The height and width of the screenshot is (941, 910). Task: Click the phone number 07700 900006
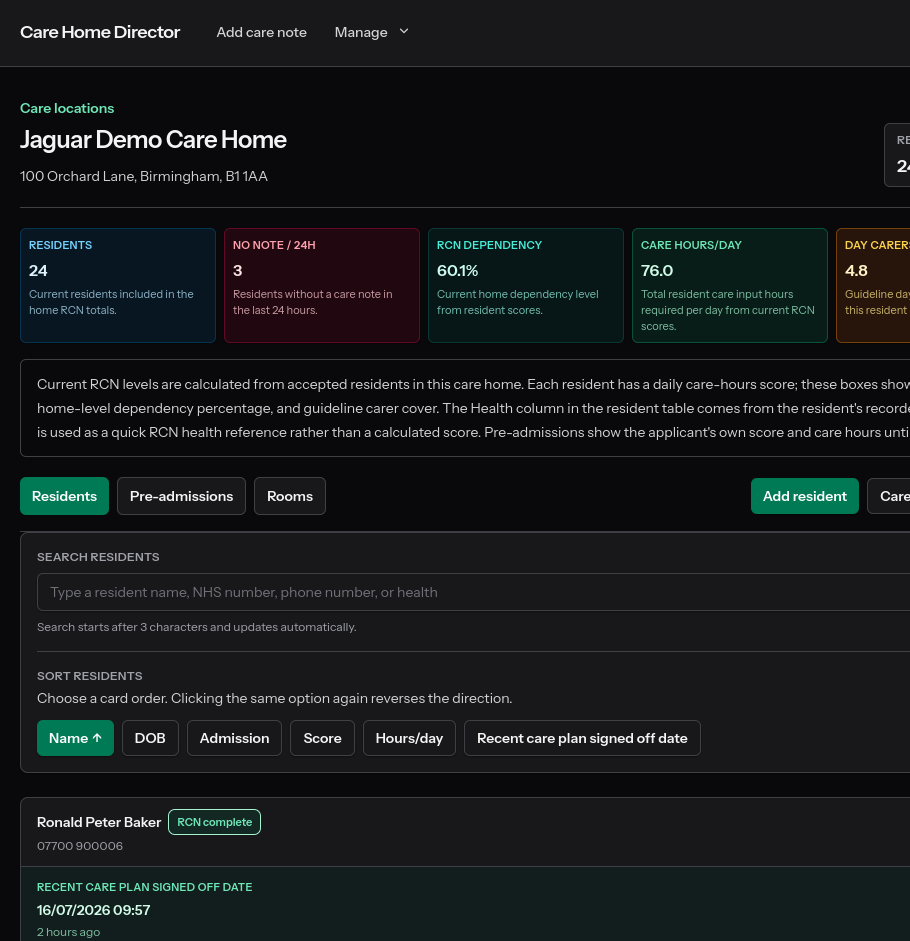coord(80,846)
